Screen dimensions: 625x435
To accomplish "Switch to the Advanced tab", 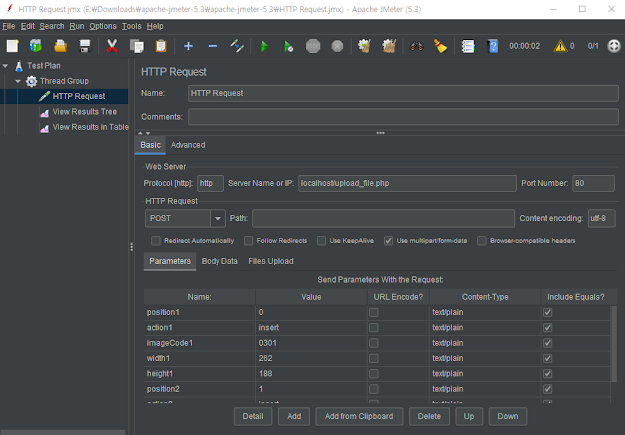I will [x=188, y=145].
